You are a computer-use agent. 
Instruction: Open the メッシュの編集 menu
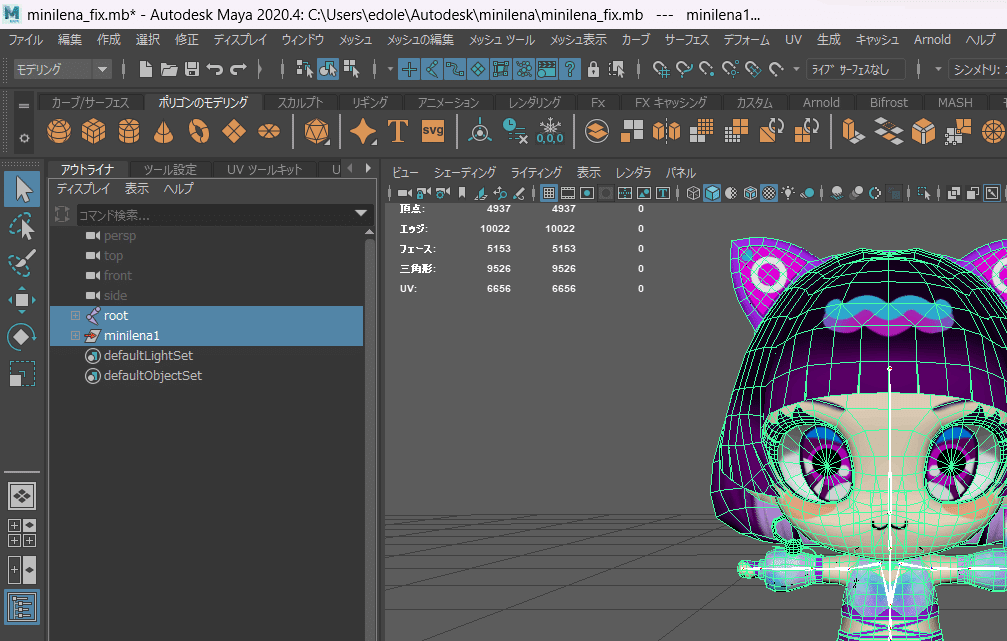(420, 40)
